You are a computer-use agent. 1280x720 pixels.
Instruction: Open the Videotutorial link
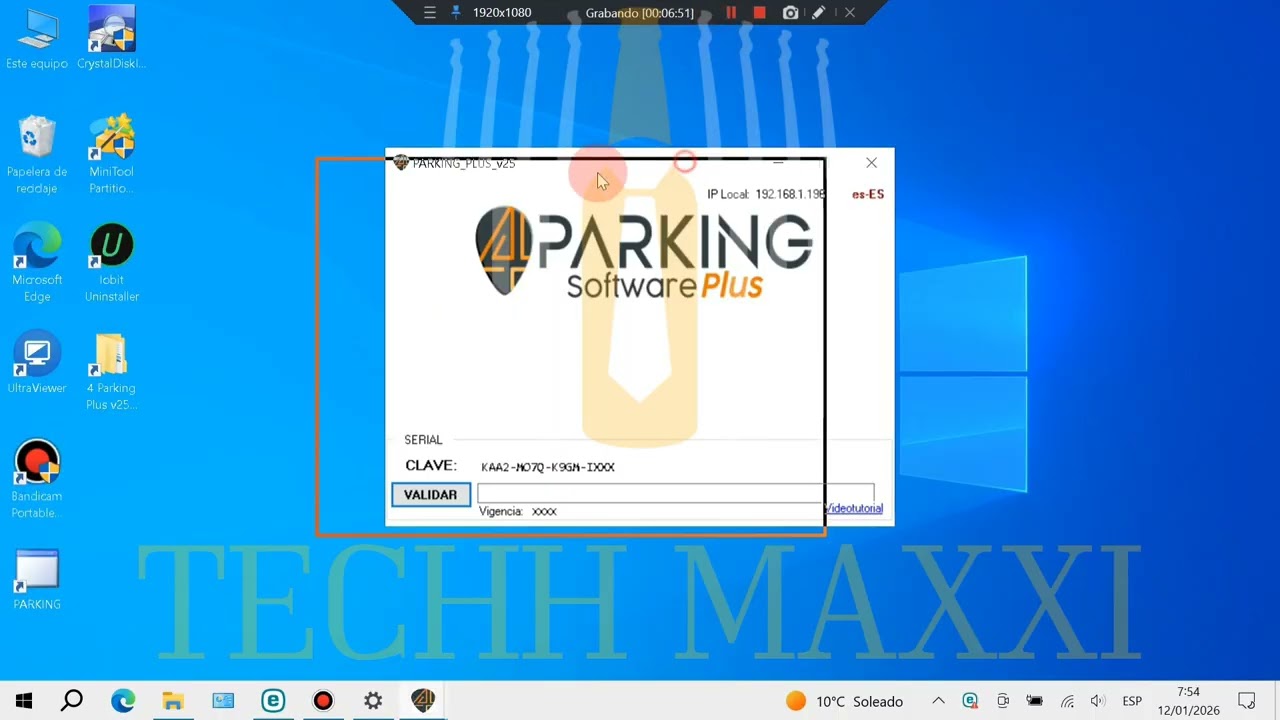(x=853, y=509)
